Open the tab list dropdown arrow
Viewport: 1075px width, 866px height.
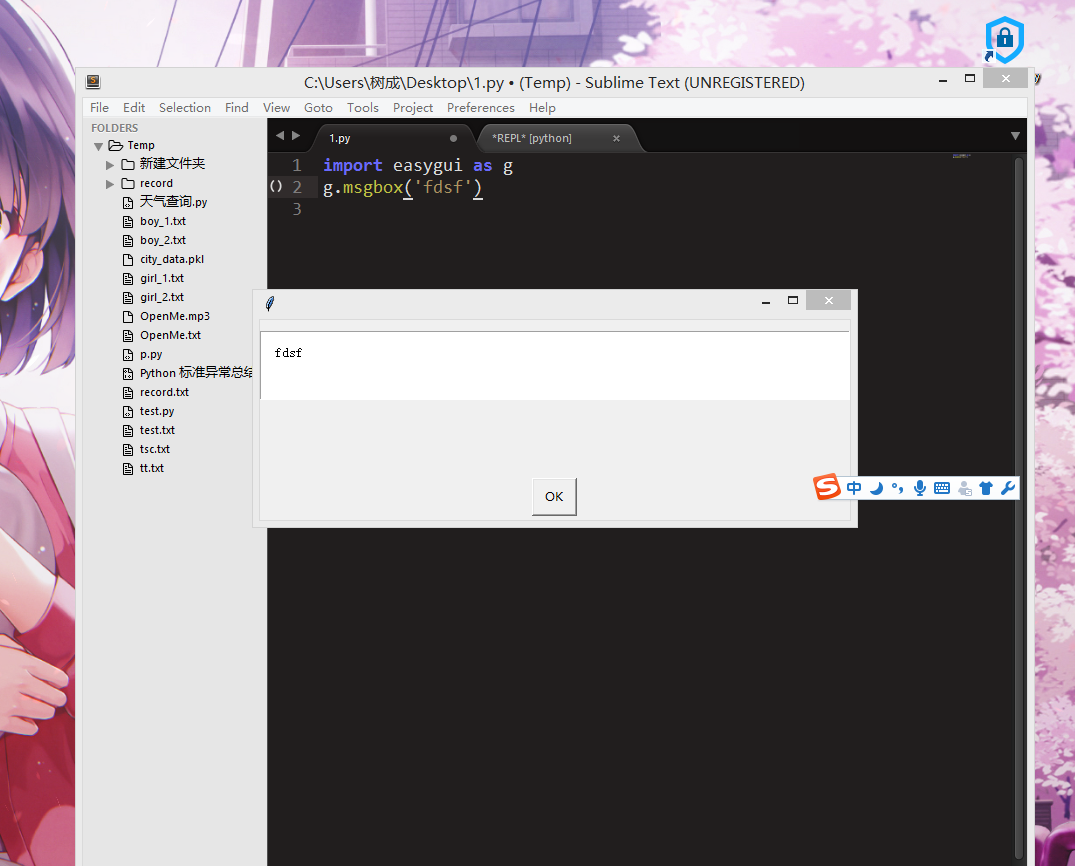coord(1015,136)
